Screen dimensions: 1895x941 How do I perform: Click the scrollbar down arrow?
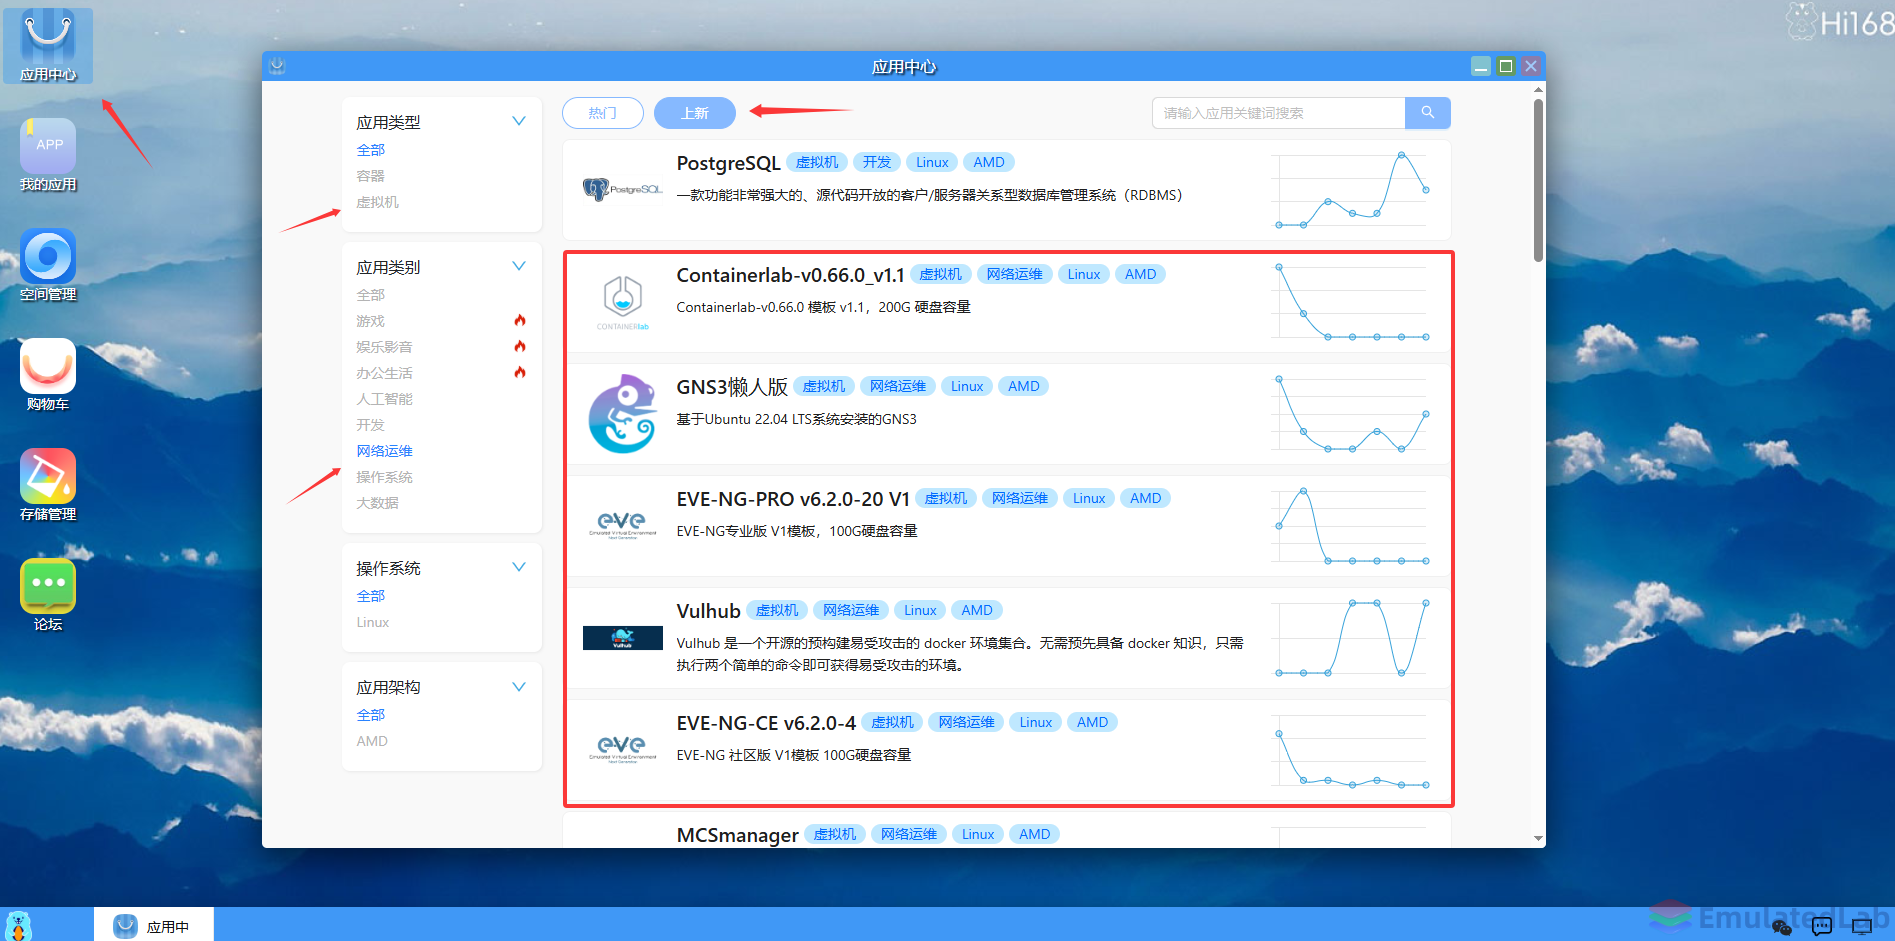coord(1538,838)
